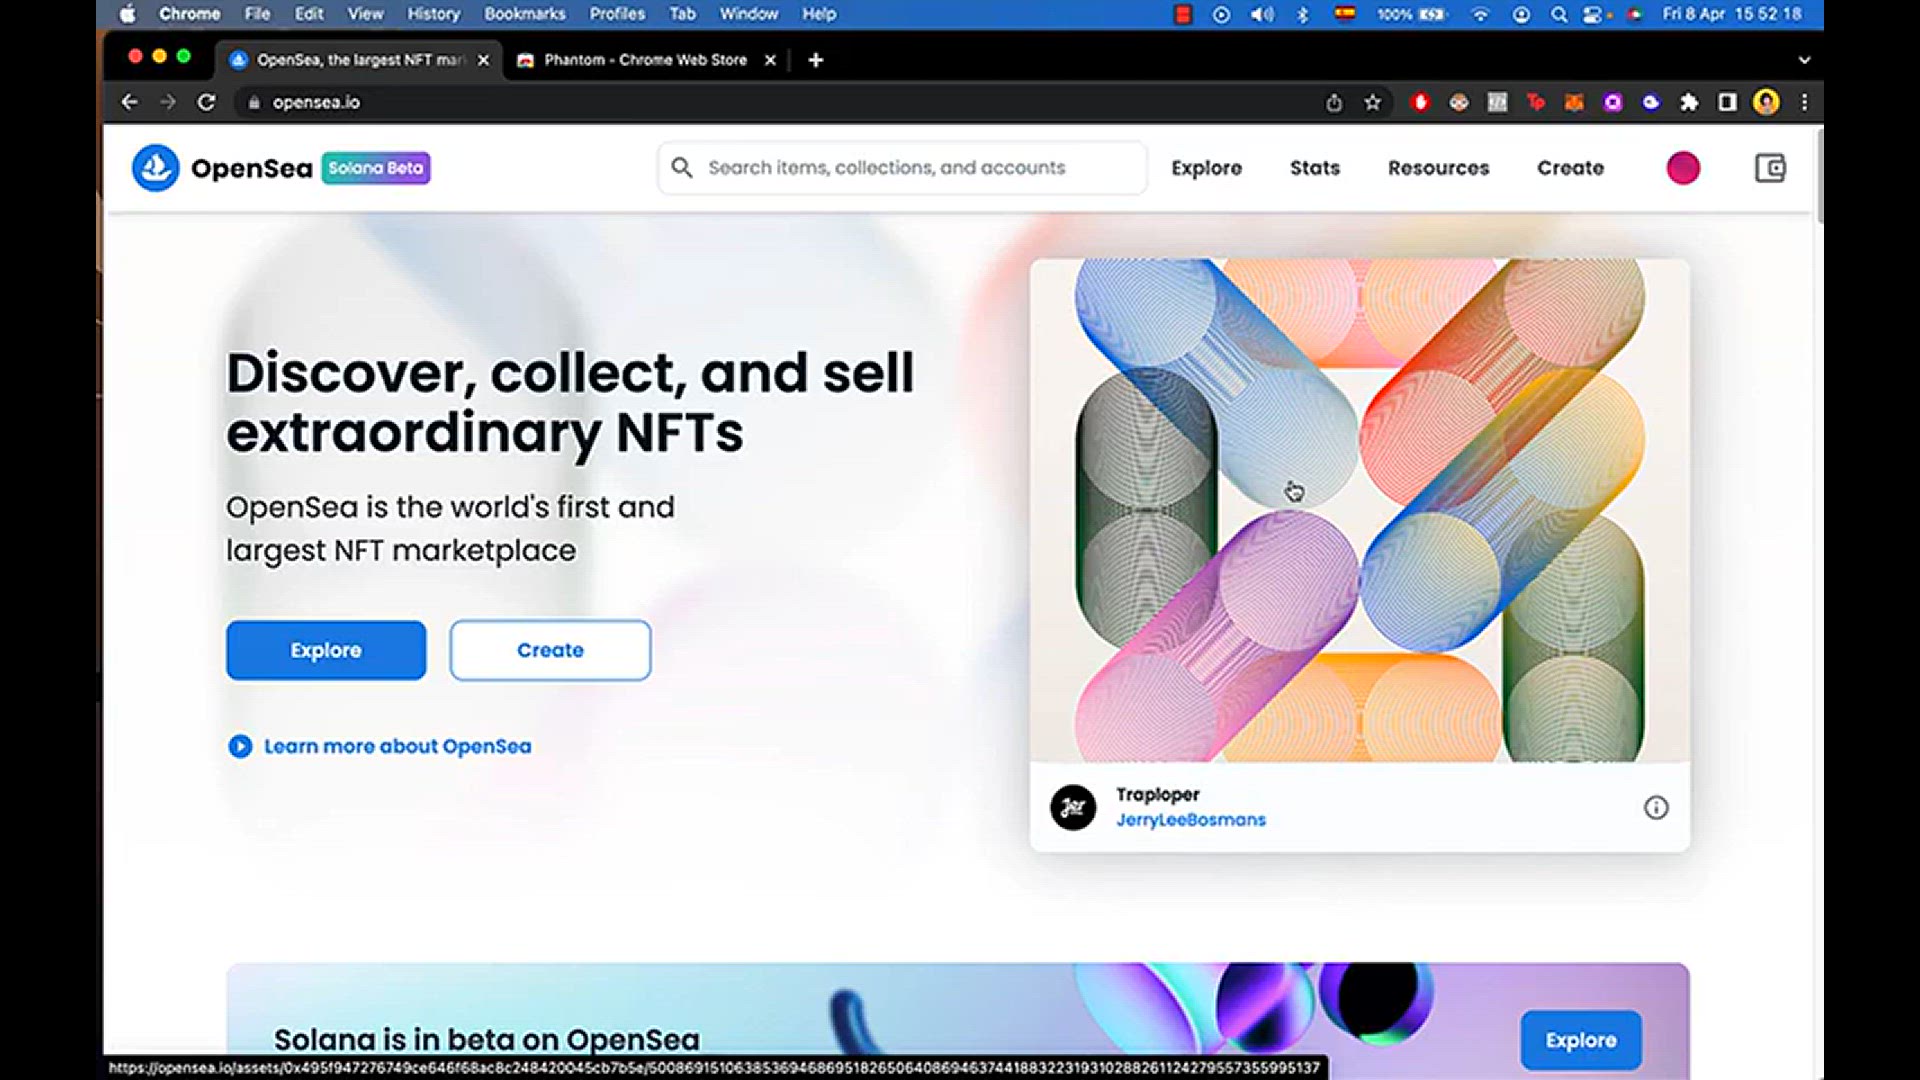Follow Learn more about OpenSea link
1920x1080 pixels.
click(397, 746)
